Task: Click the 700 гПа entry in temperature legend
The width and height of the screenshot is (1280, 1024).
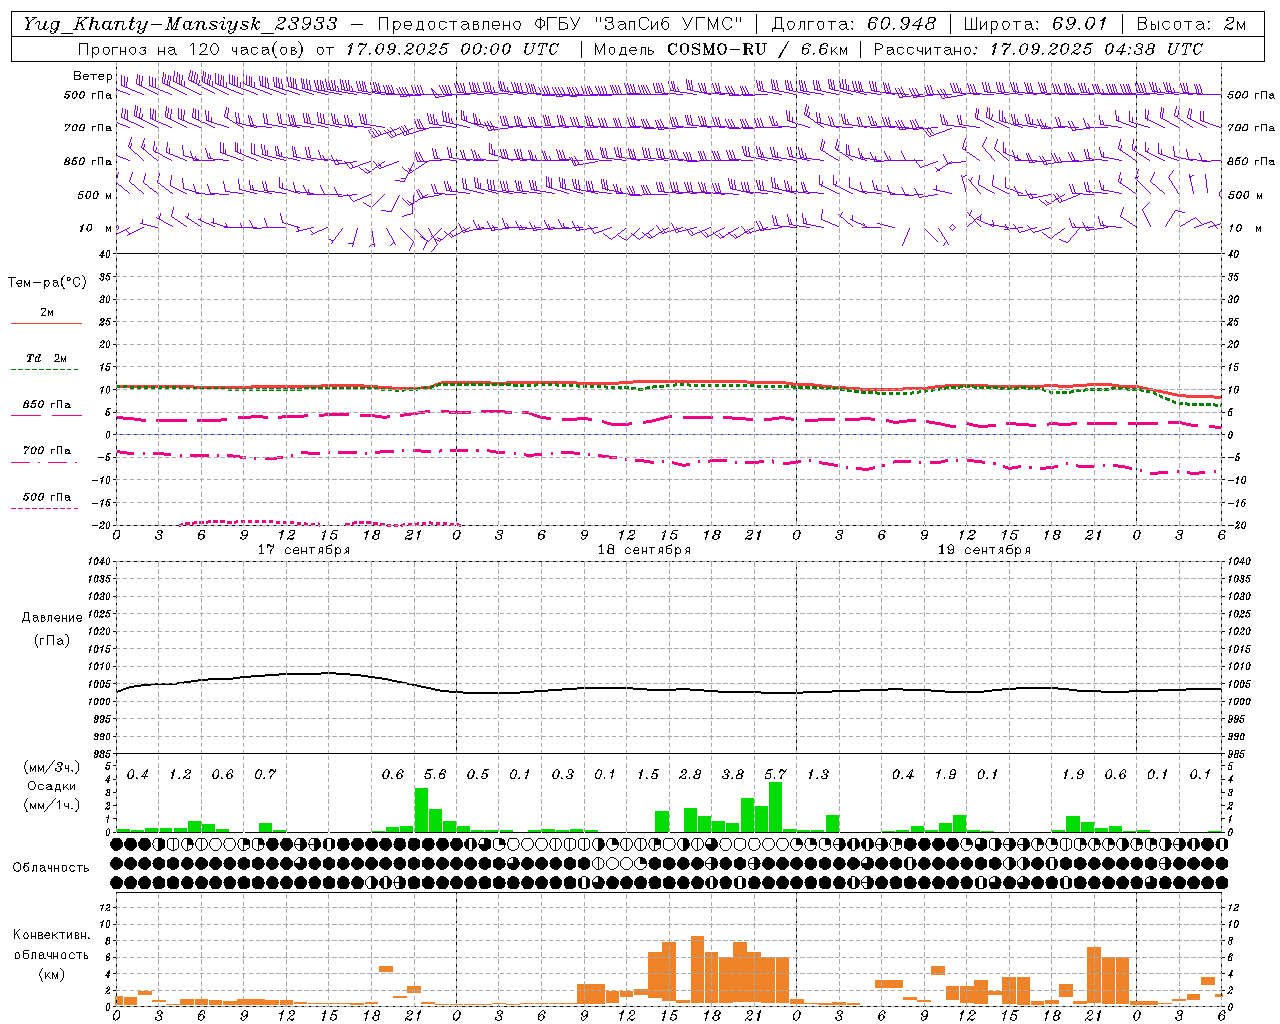Action: (47, 450)
